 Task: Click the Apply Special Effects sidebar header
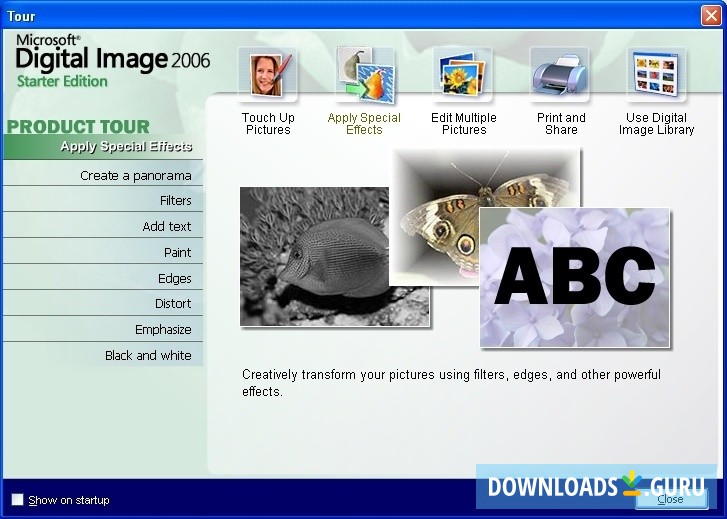click(x=103, y=147)
